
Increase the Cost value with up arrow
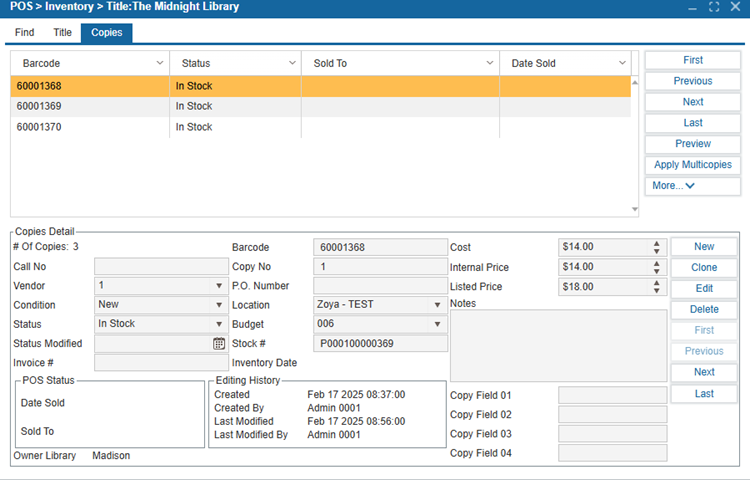click(x=657, y=243)
